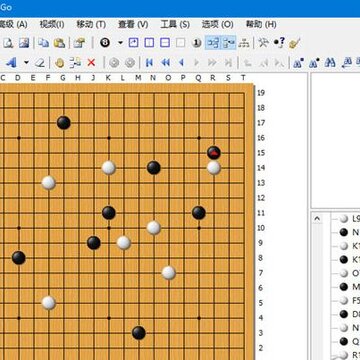Screen dimensions: 360x360
Task: Click the stone with question mark icon
Action: 279,43
